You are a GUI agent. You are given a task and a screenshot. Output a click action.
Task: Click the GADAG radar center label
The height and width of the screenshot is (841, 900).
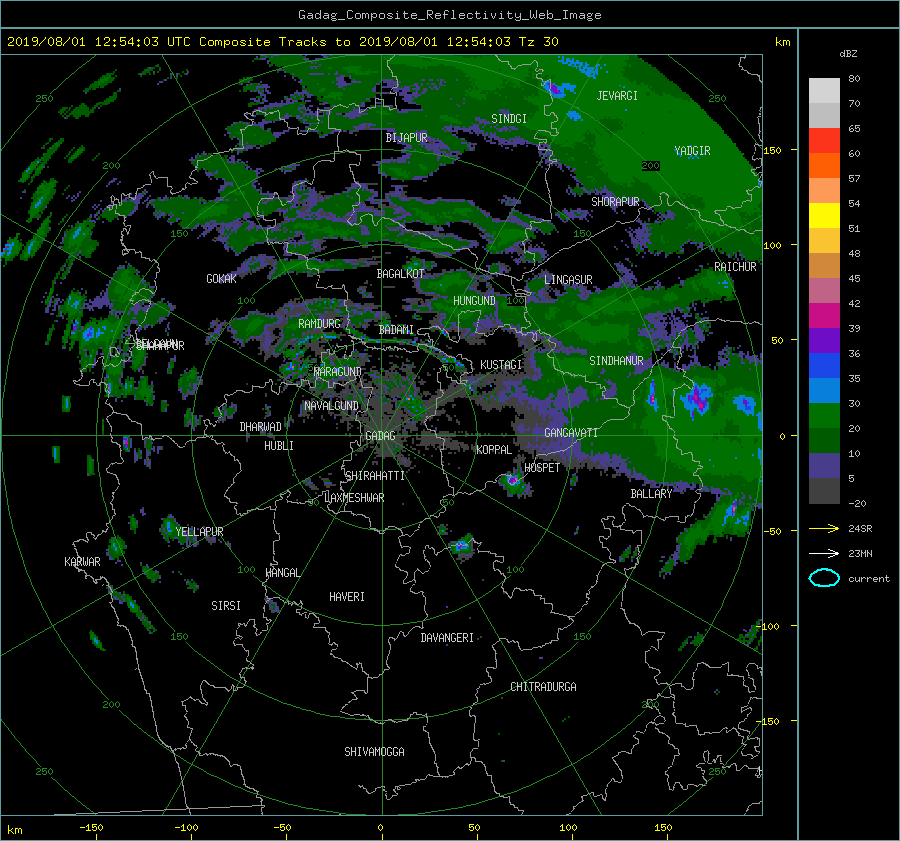coord(380,436)
